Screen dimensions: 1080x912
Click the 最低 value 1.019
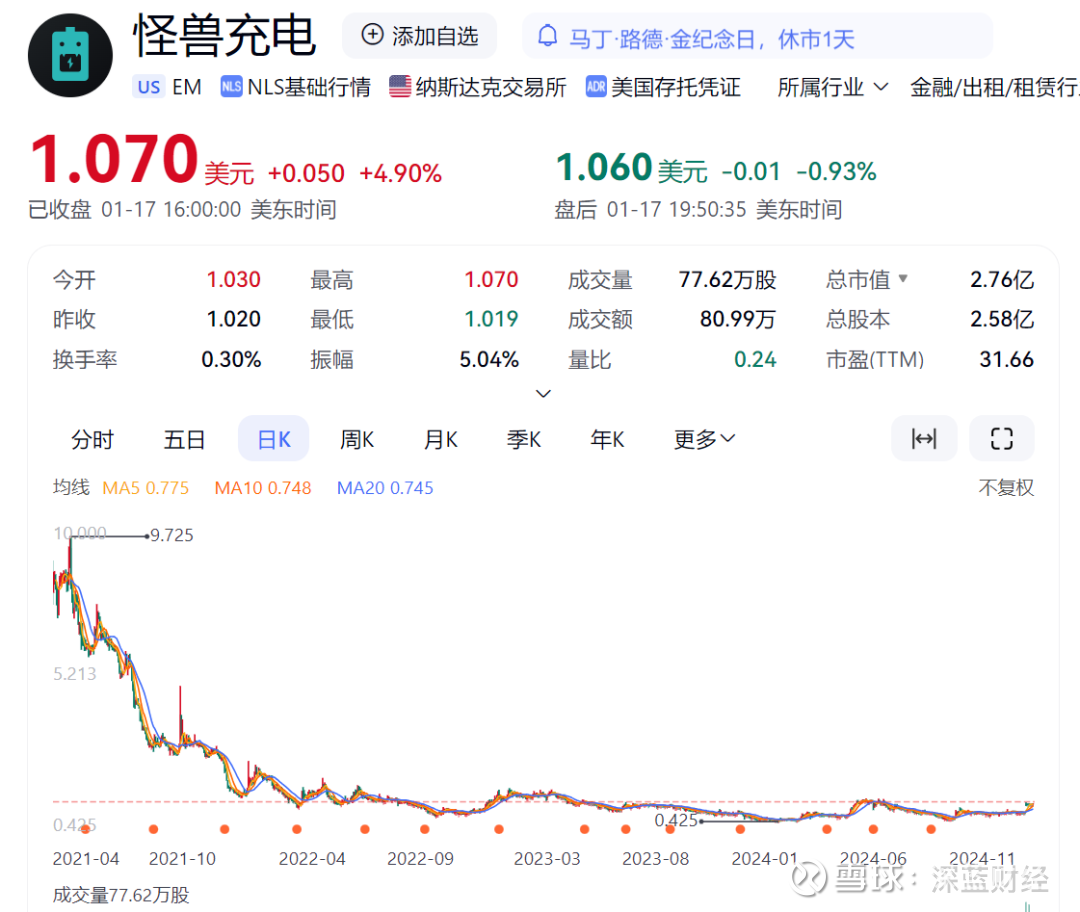pos(491,319)
